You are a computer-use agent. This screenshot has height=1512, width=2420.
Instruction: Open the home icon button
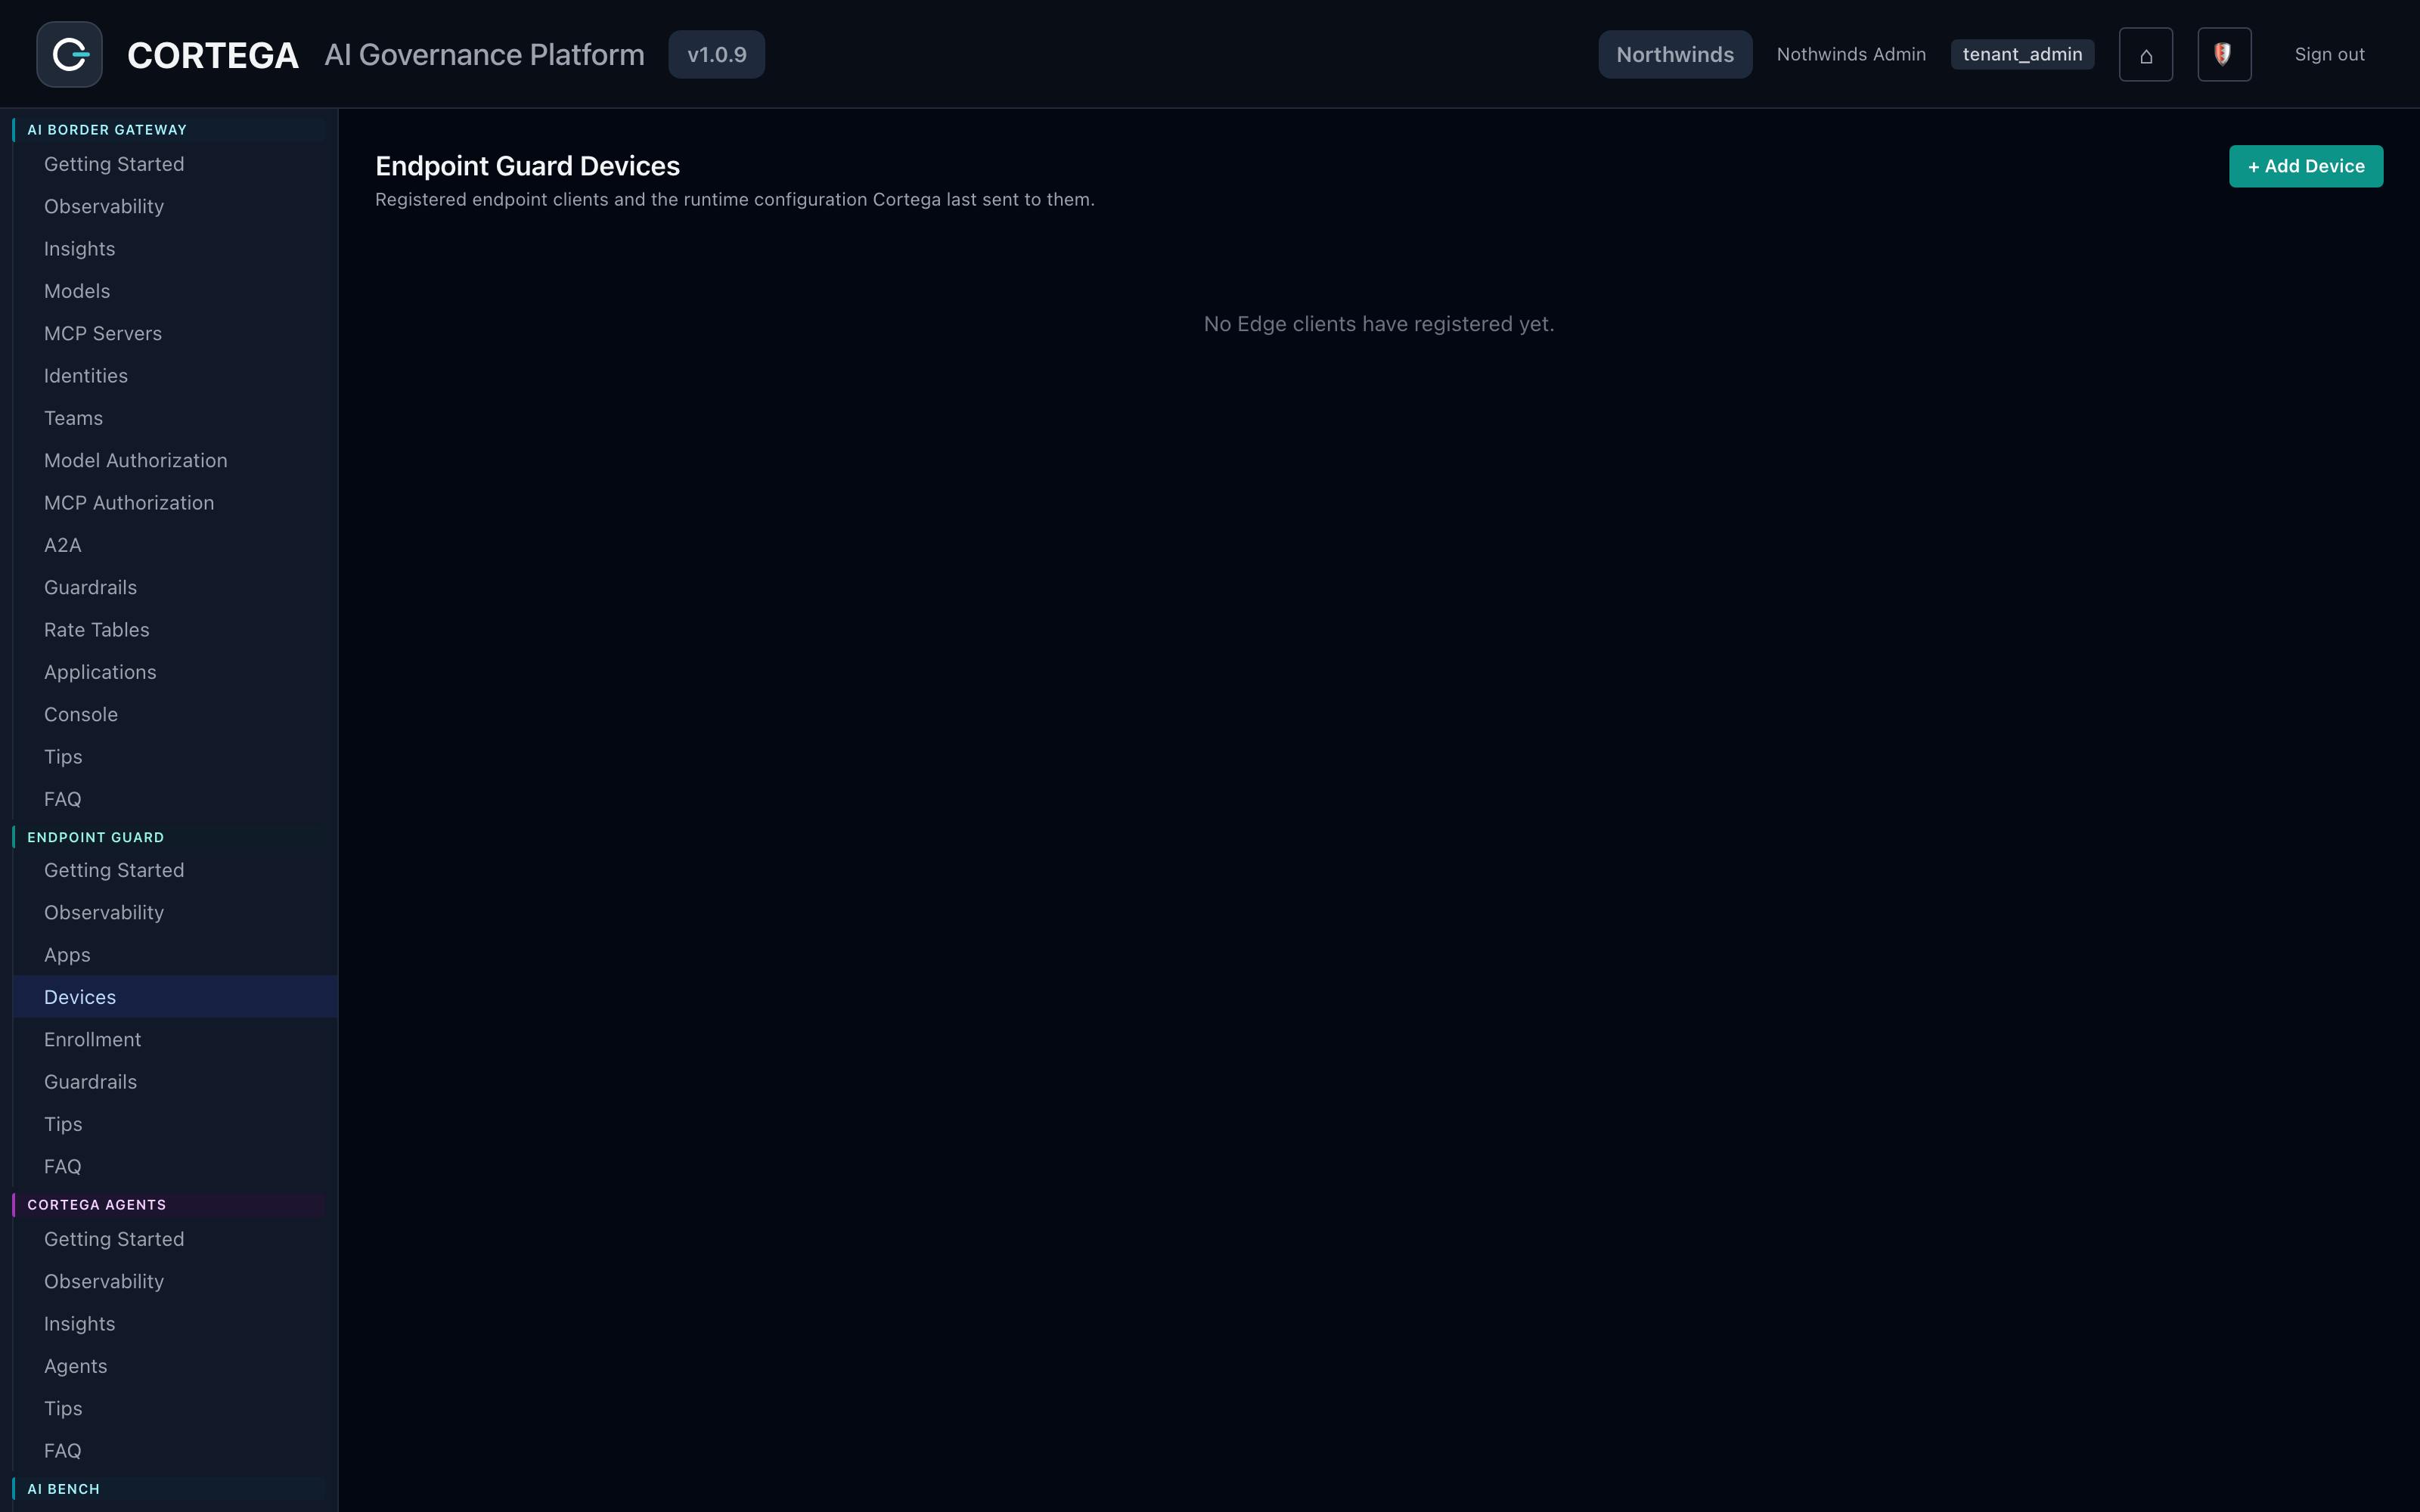(x=2145, y=54)
